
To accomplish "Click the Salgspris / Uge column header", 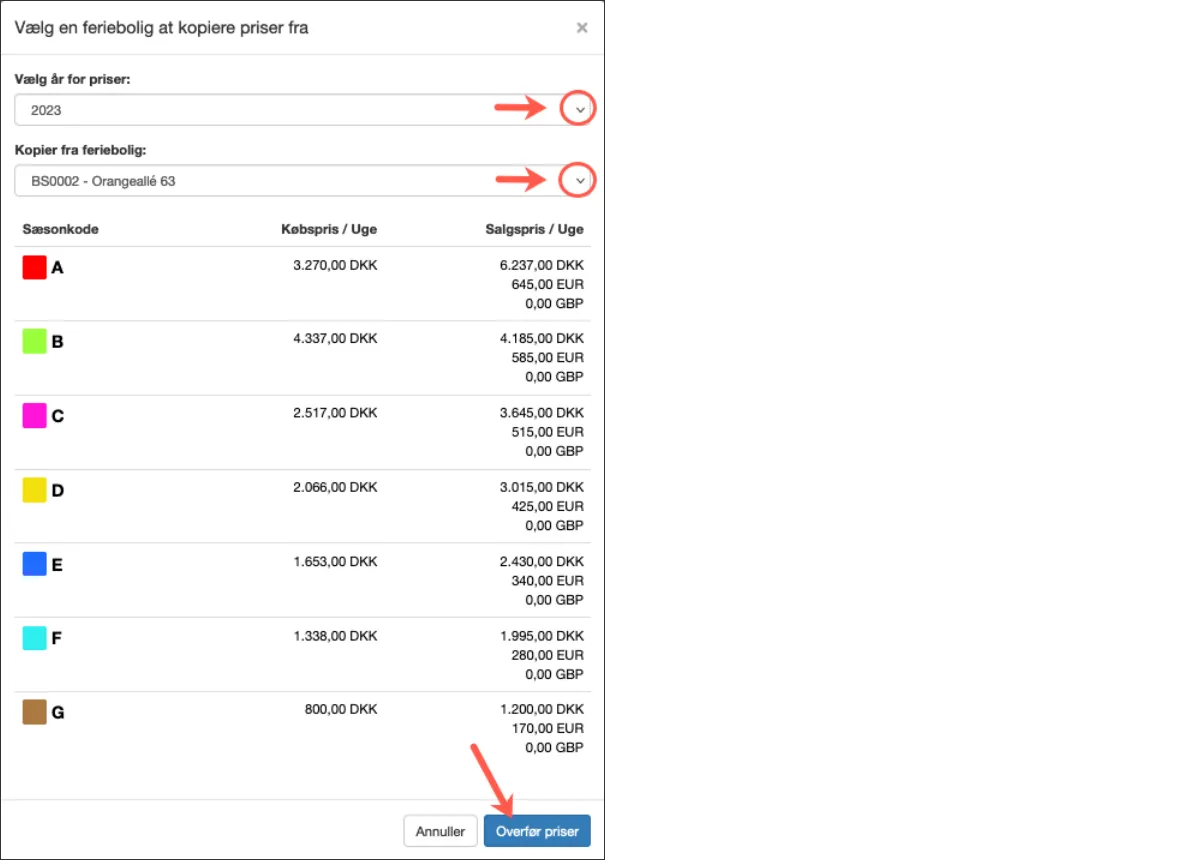I will tap(535, 229).
